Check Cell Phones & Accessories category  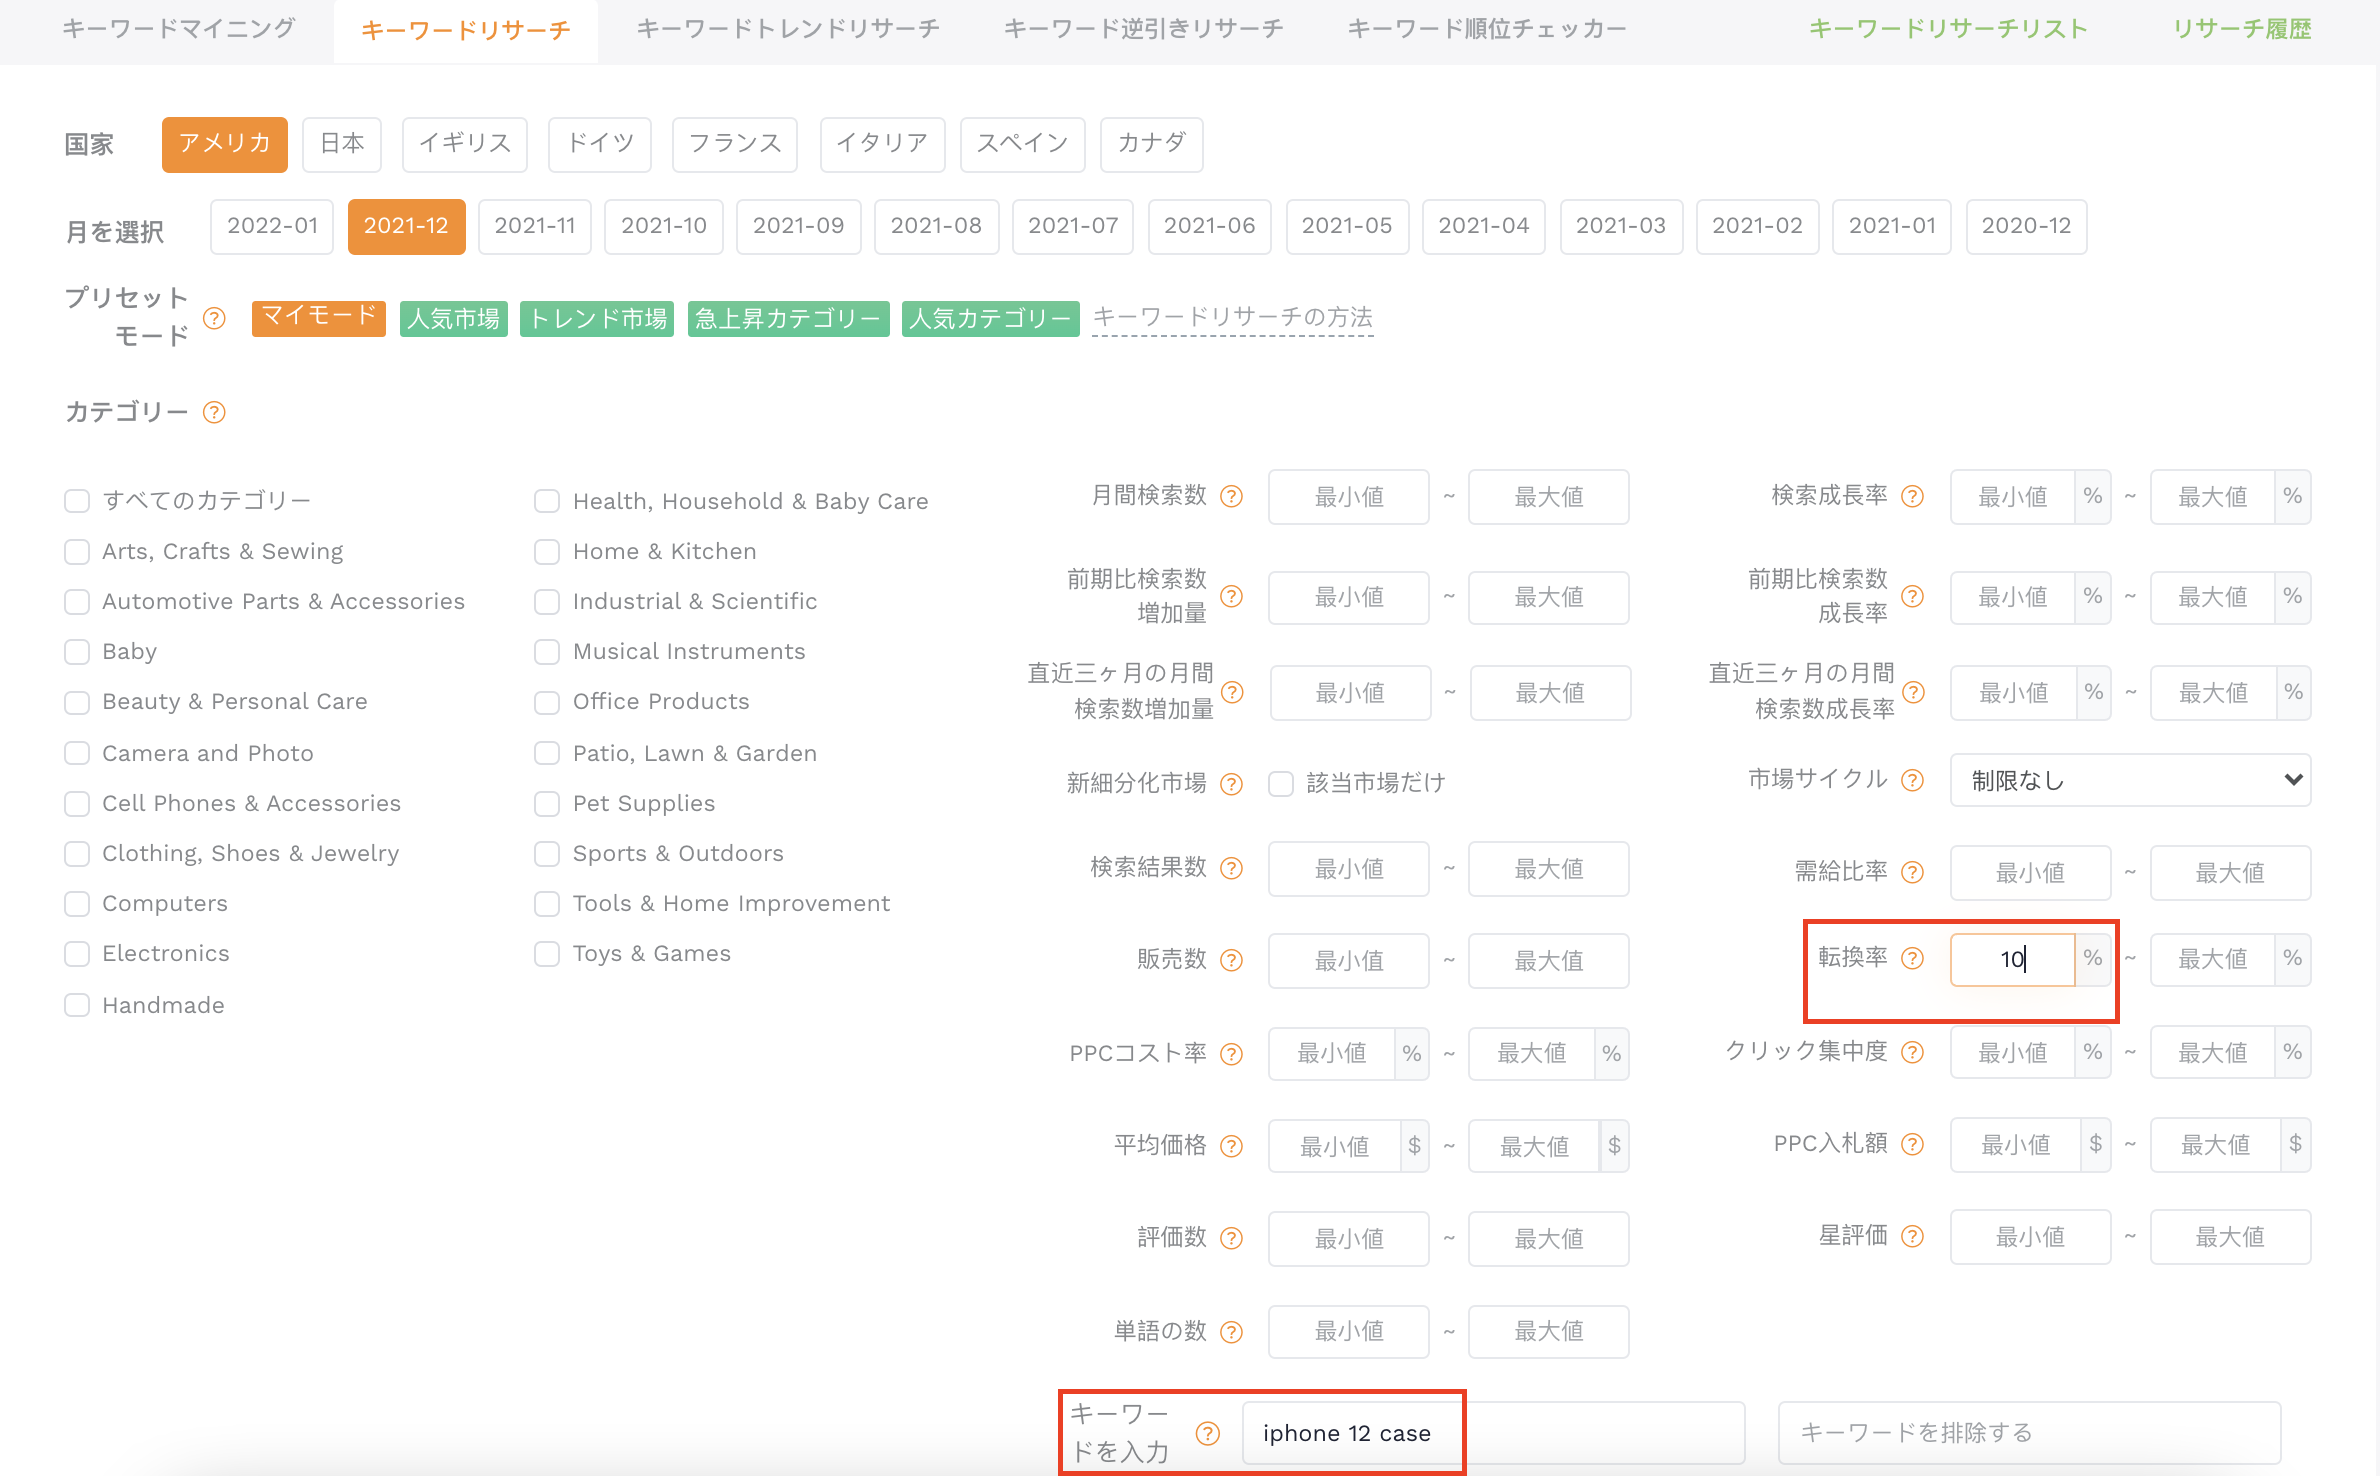77,804
